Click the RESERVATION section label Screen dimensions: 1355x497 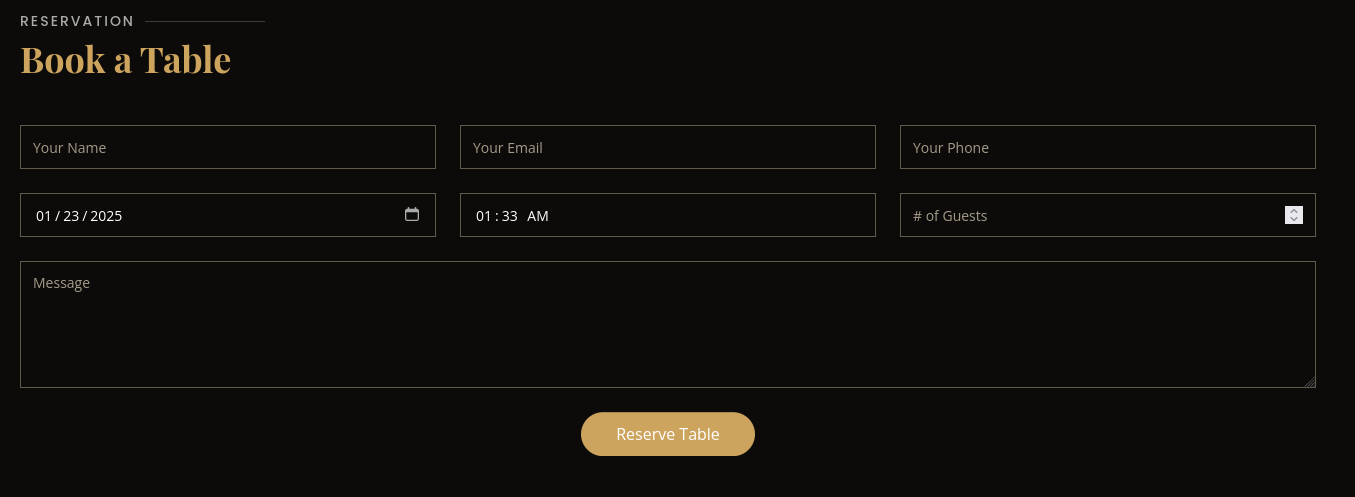[x=77, y=21]
